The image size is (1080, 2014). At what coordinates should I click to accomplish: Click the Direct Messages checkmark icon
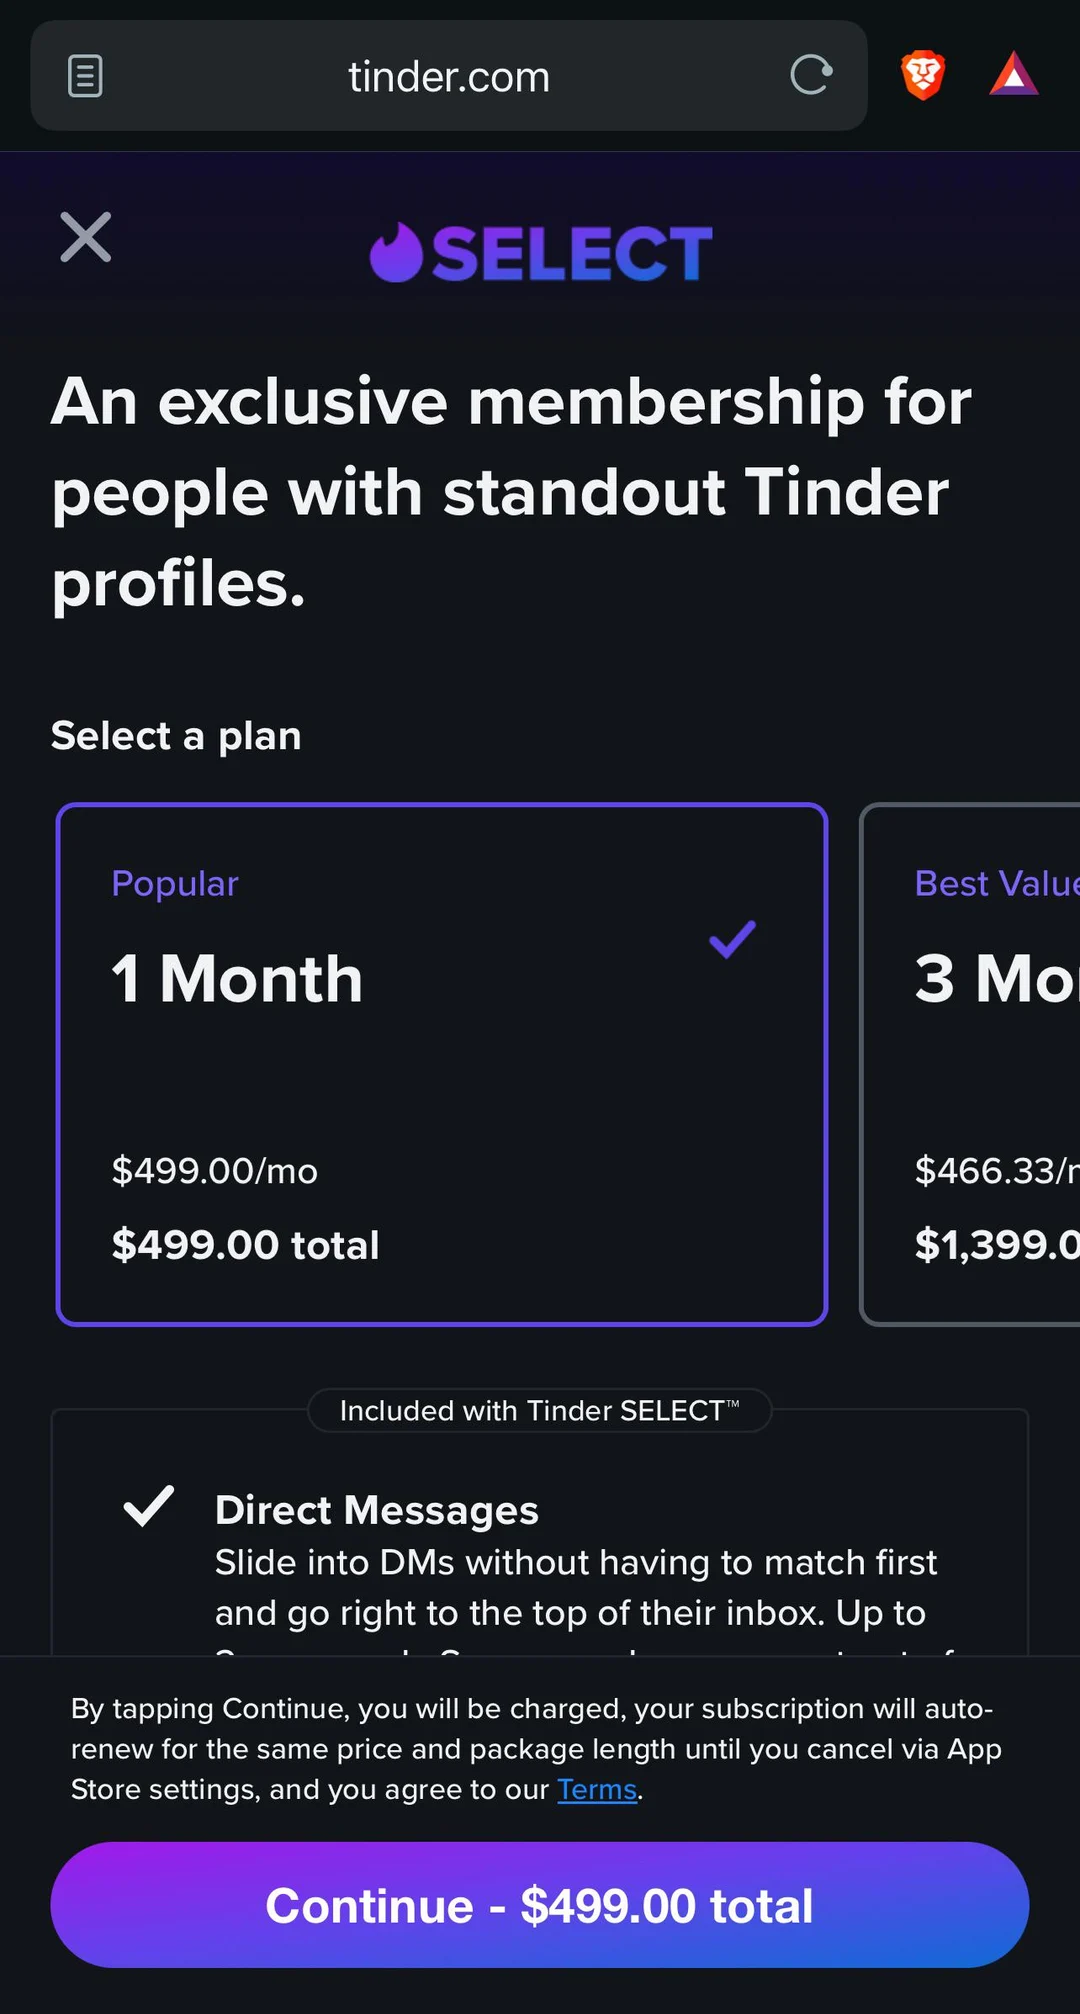click(148, 1506)
